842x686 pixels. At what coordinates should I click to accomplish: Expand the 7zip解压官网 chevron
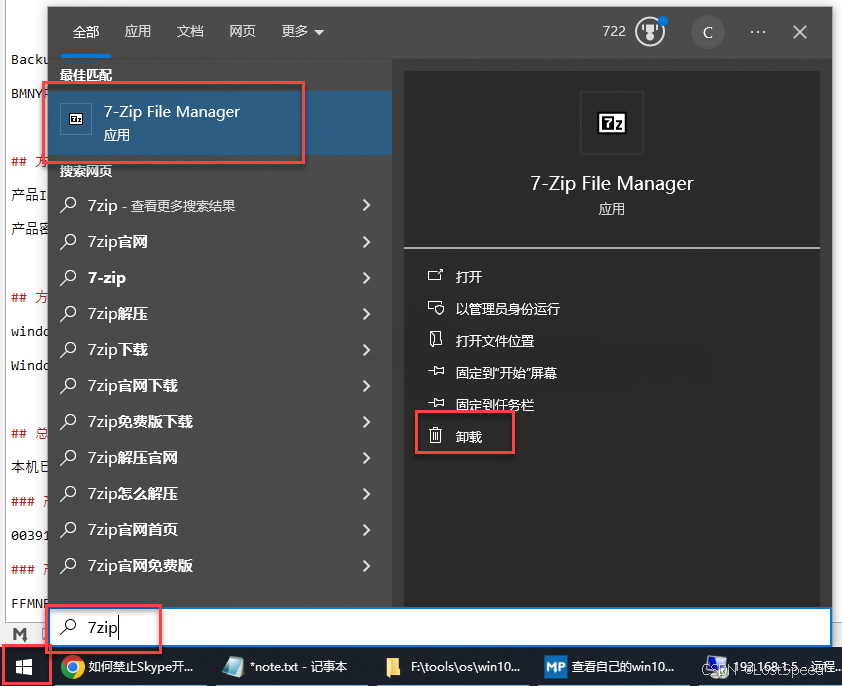click(x=366, y=458)
